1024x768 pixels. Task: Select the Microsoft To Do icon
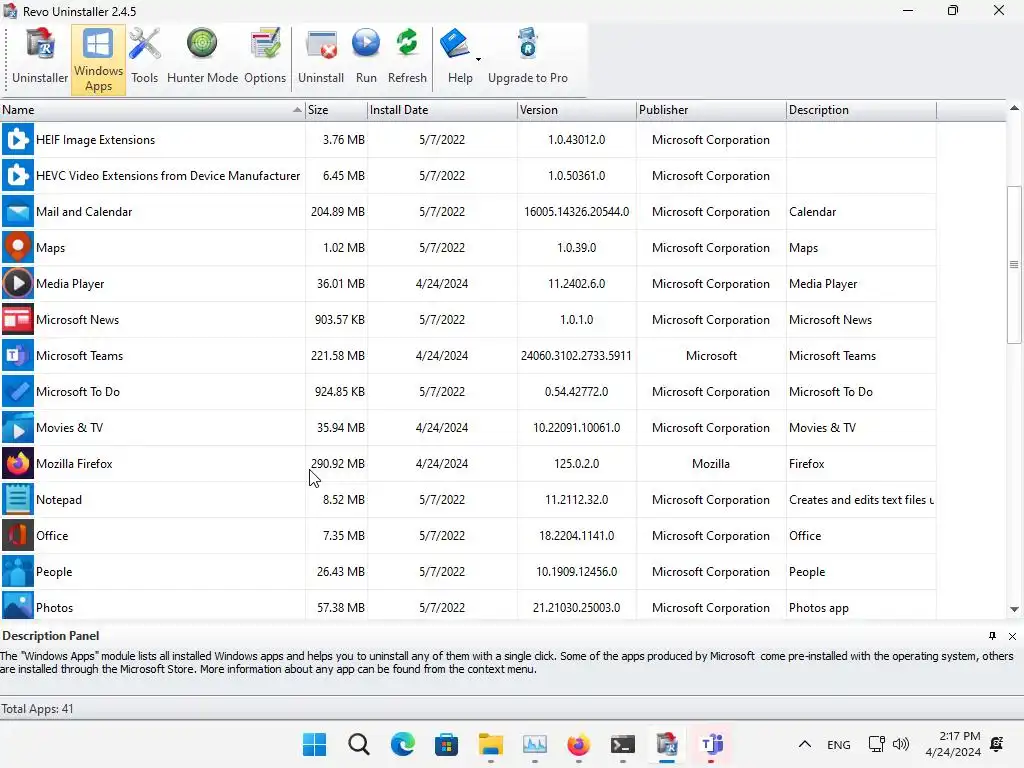(x=18, y=391)
